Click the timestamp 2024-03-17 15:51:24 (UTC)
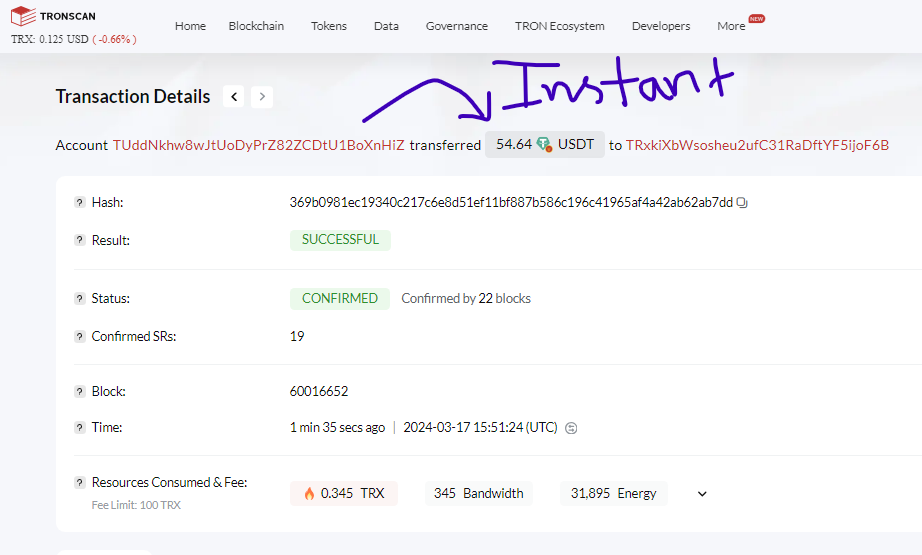 pyautogui.click(x=480, y=427)
